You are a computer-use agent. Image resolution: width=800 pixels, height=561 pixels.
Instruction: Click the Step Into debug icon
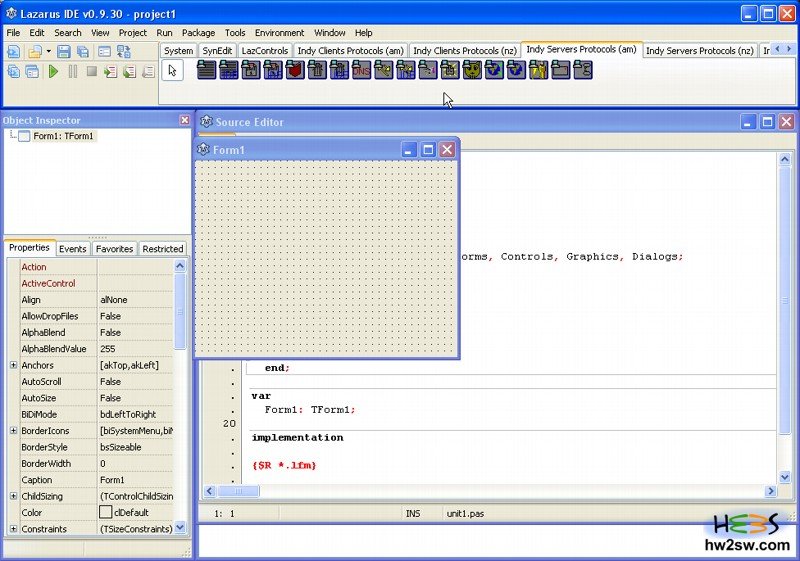click(x=111, y=71)
